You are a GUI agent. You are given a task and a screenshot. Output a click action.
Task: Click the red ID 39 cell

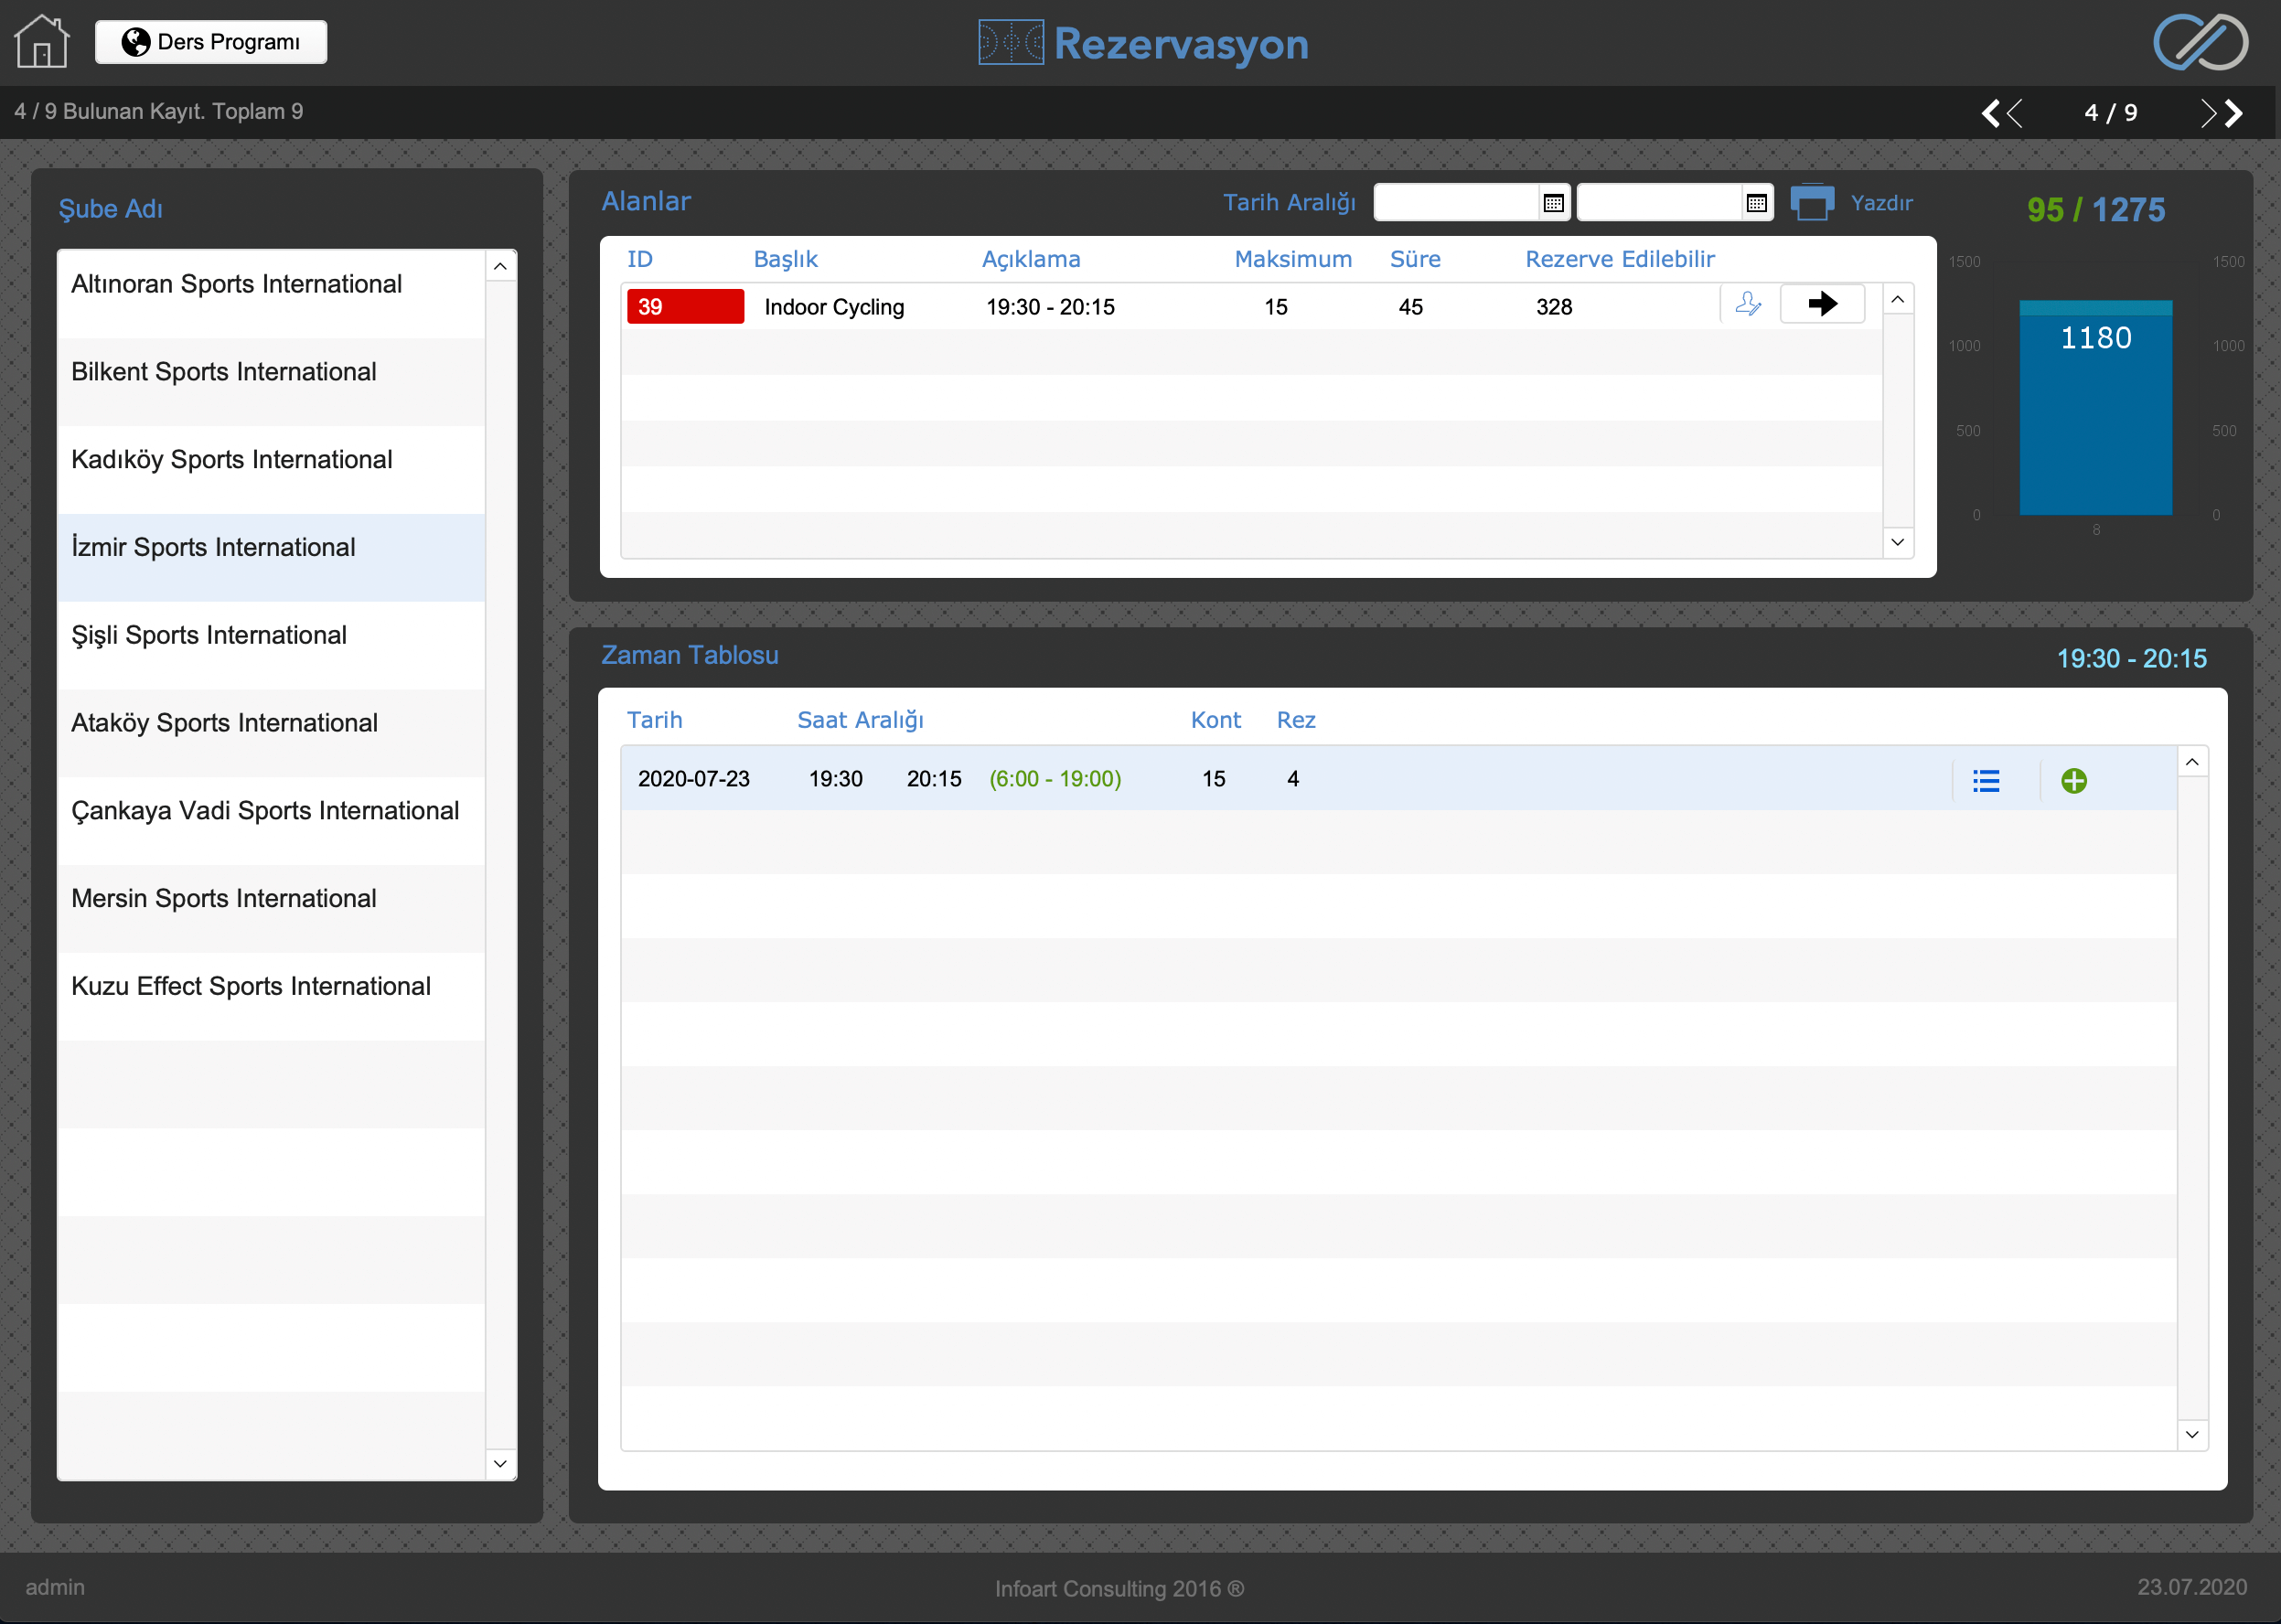pos(685,307)
